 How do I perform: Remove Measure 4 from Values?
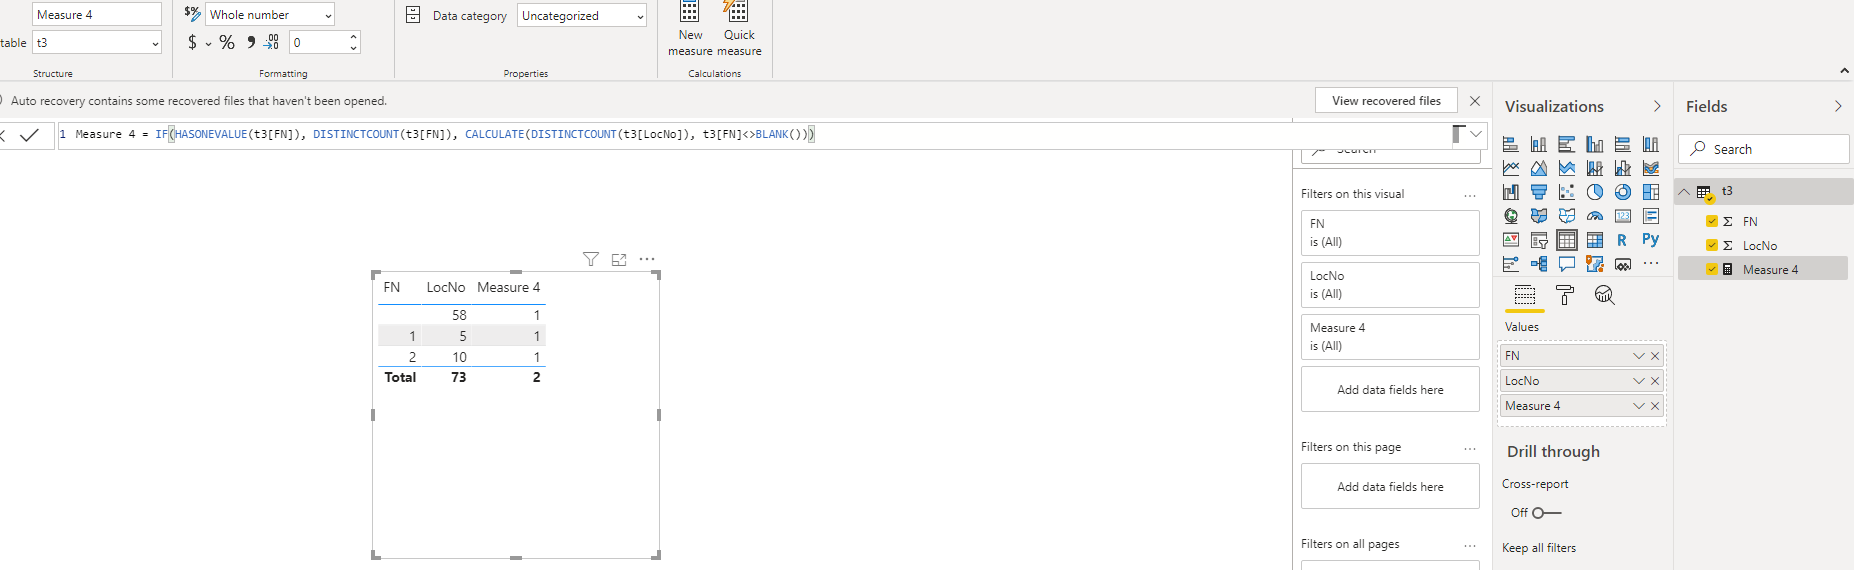(x=1655, y=406)
